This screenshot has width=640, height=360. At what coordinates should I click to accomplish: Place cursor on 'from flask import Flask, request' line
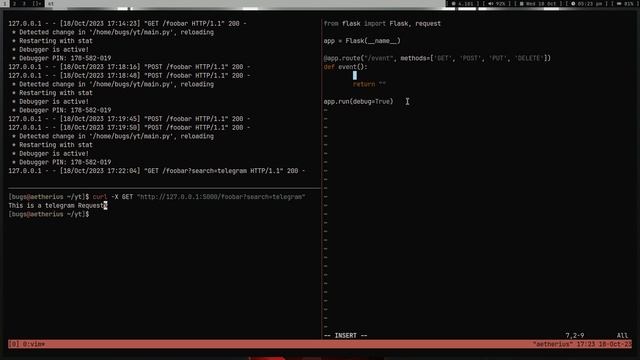click(x=382, y=24)
